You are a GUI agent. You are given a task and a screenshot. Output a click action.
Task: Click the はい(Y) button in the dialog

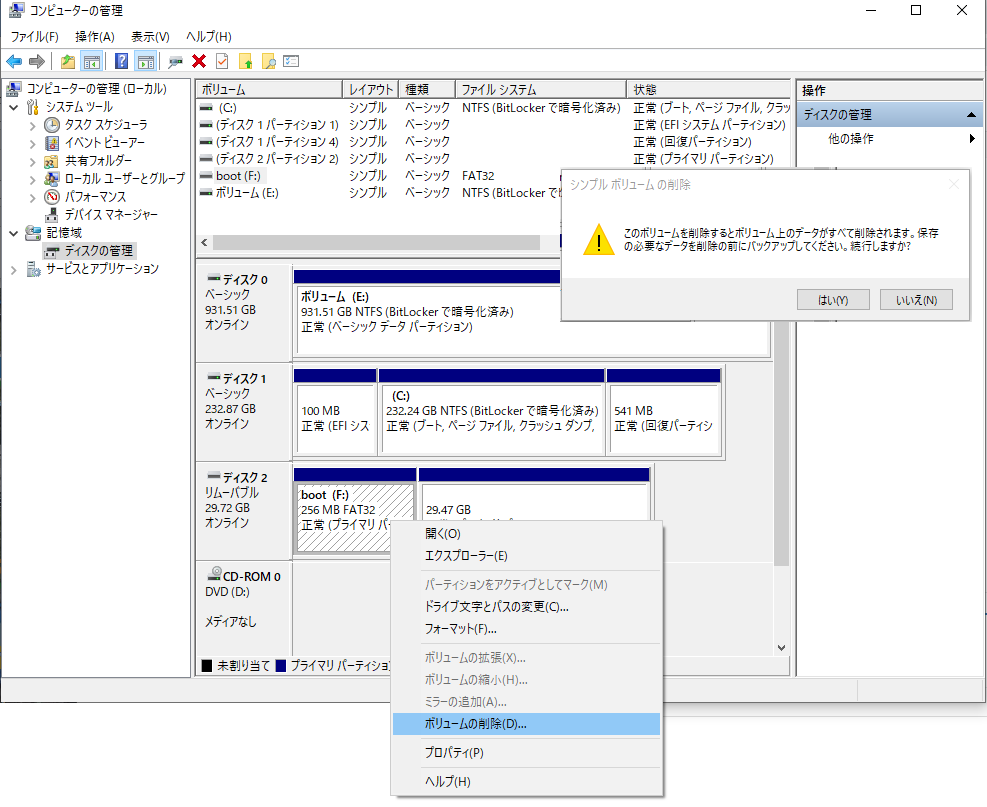833,300
